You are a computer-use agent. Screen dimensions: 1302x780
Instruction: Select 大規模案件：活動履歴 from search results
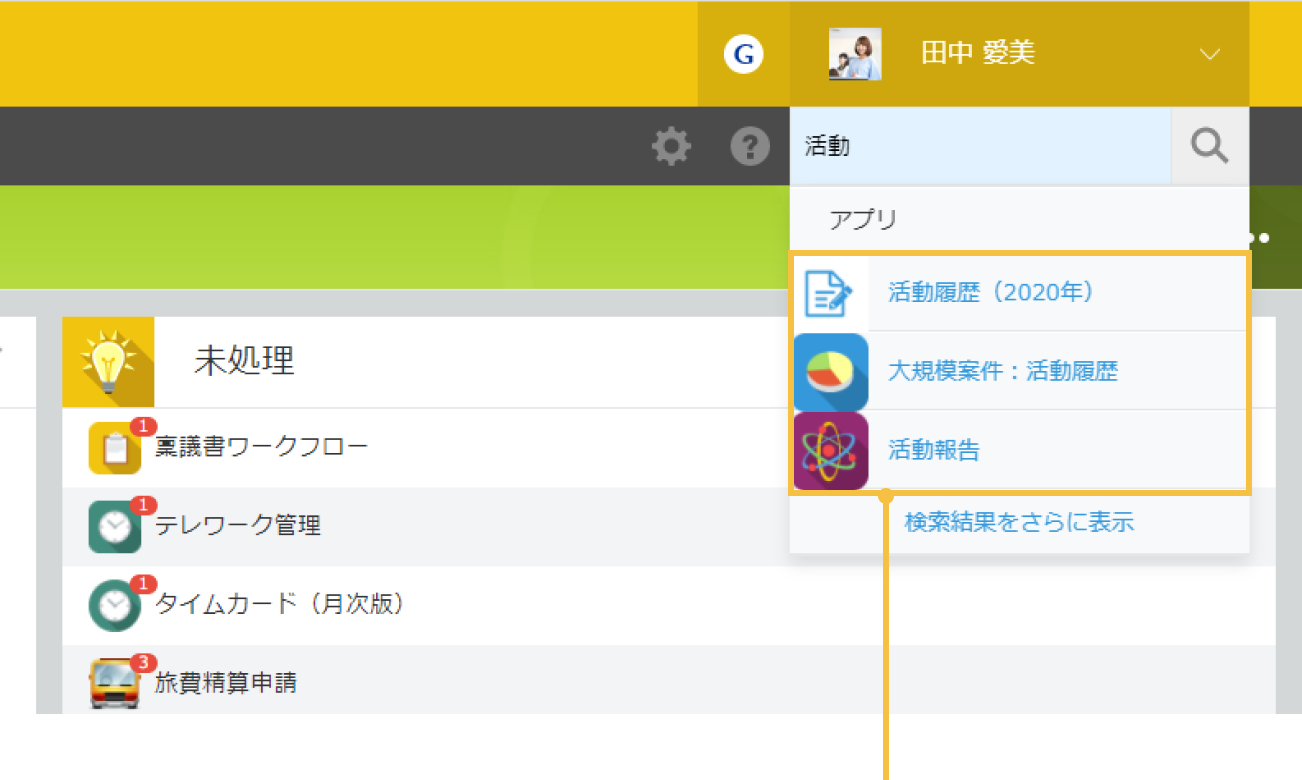(1003, 371)
